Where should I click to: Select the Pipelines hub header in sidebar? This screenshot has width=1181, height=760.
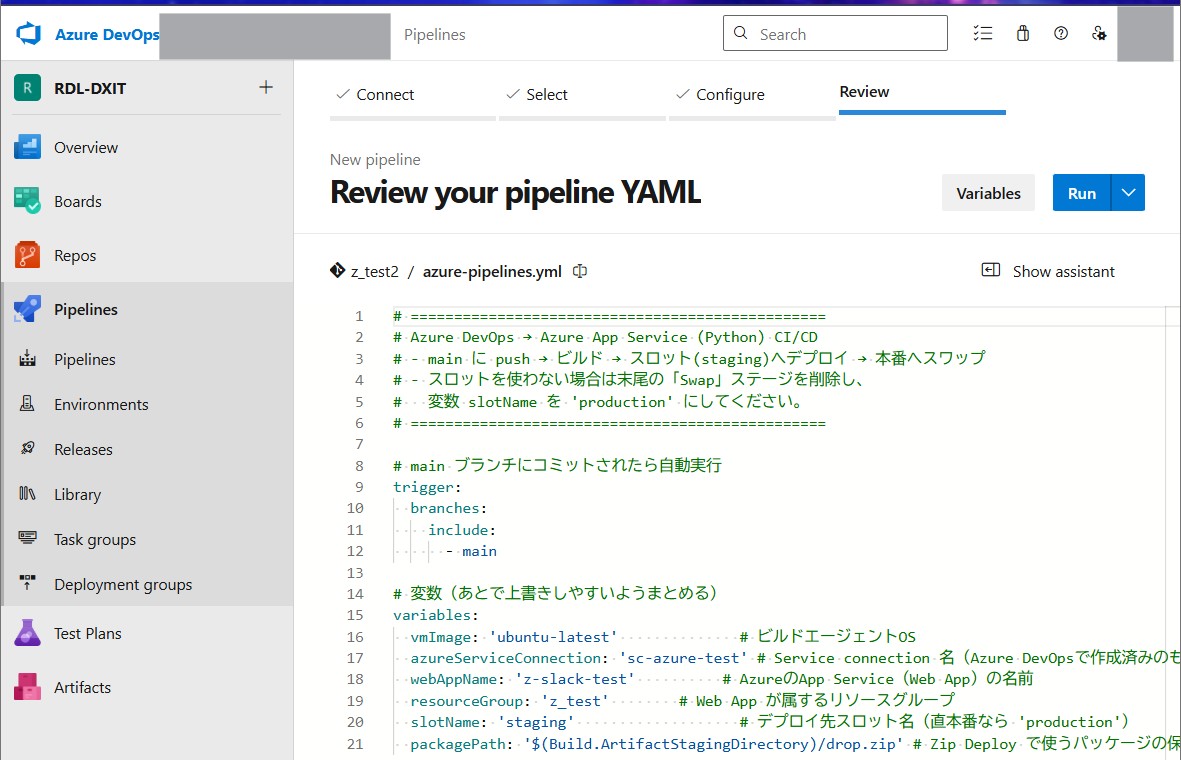coord(86,310)
